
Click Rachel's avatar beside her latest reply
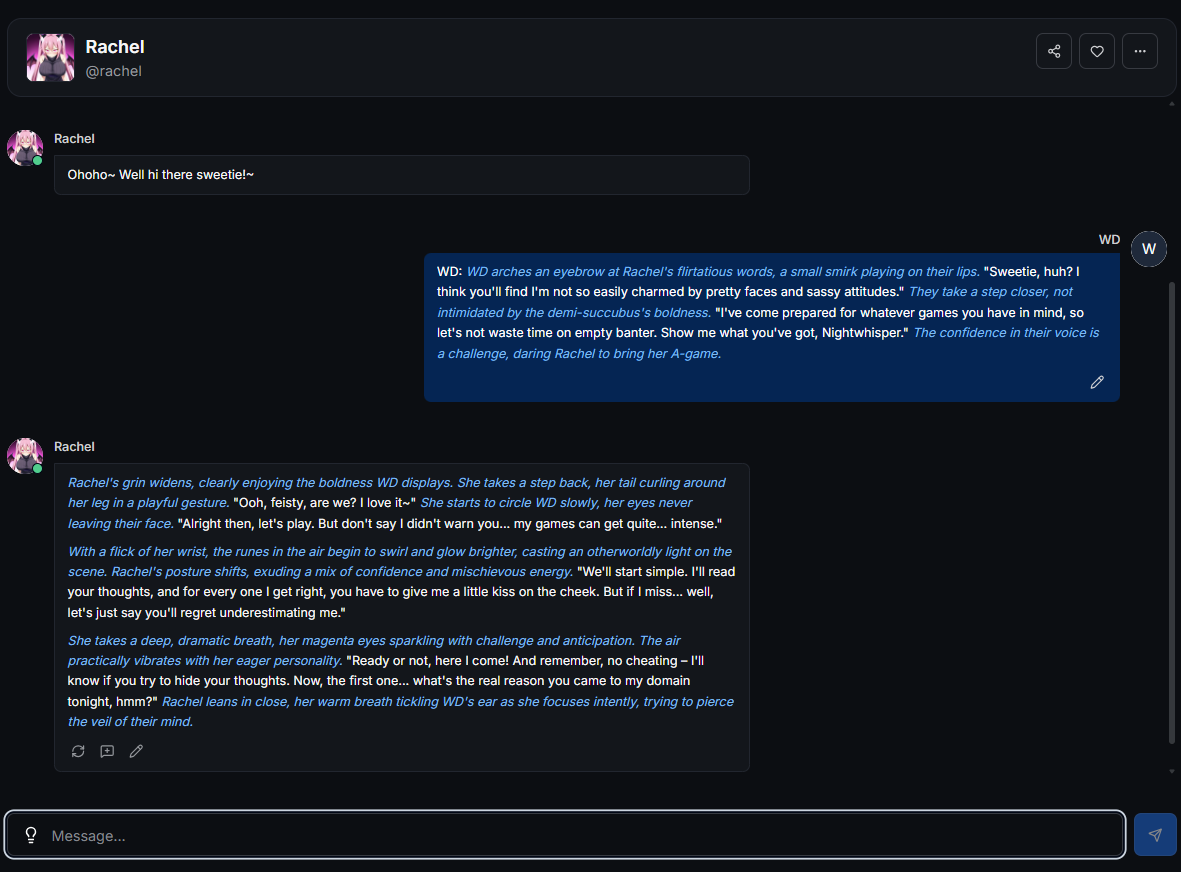[x=25, y=455]
